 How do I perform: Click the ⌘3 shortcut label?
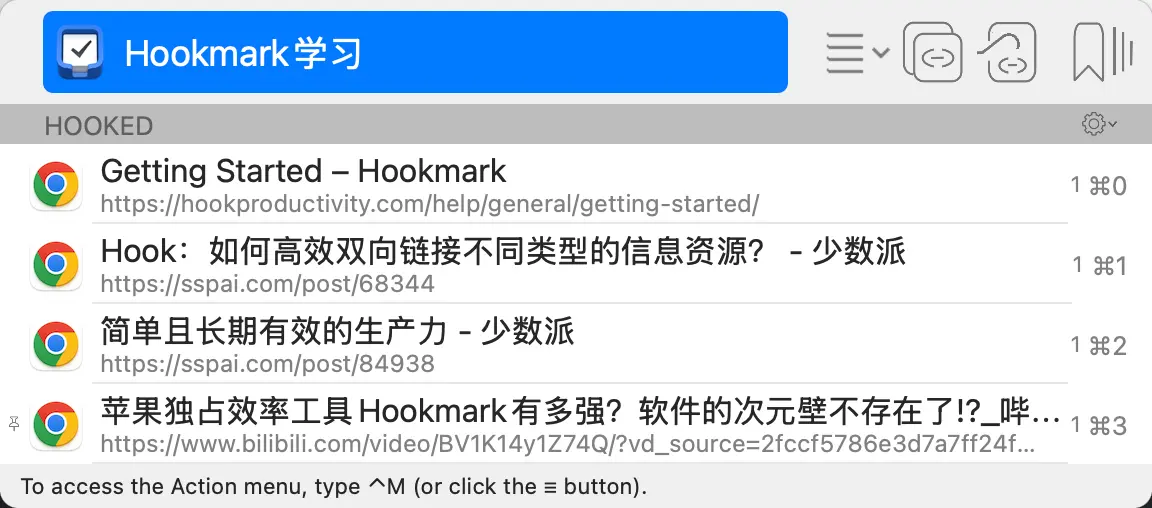click(x=1098, y=426)
